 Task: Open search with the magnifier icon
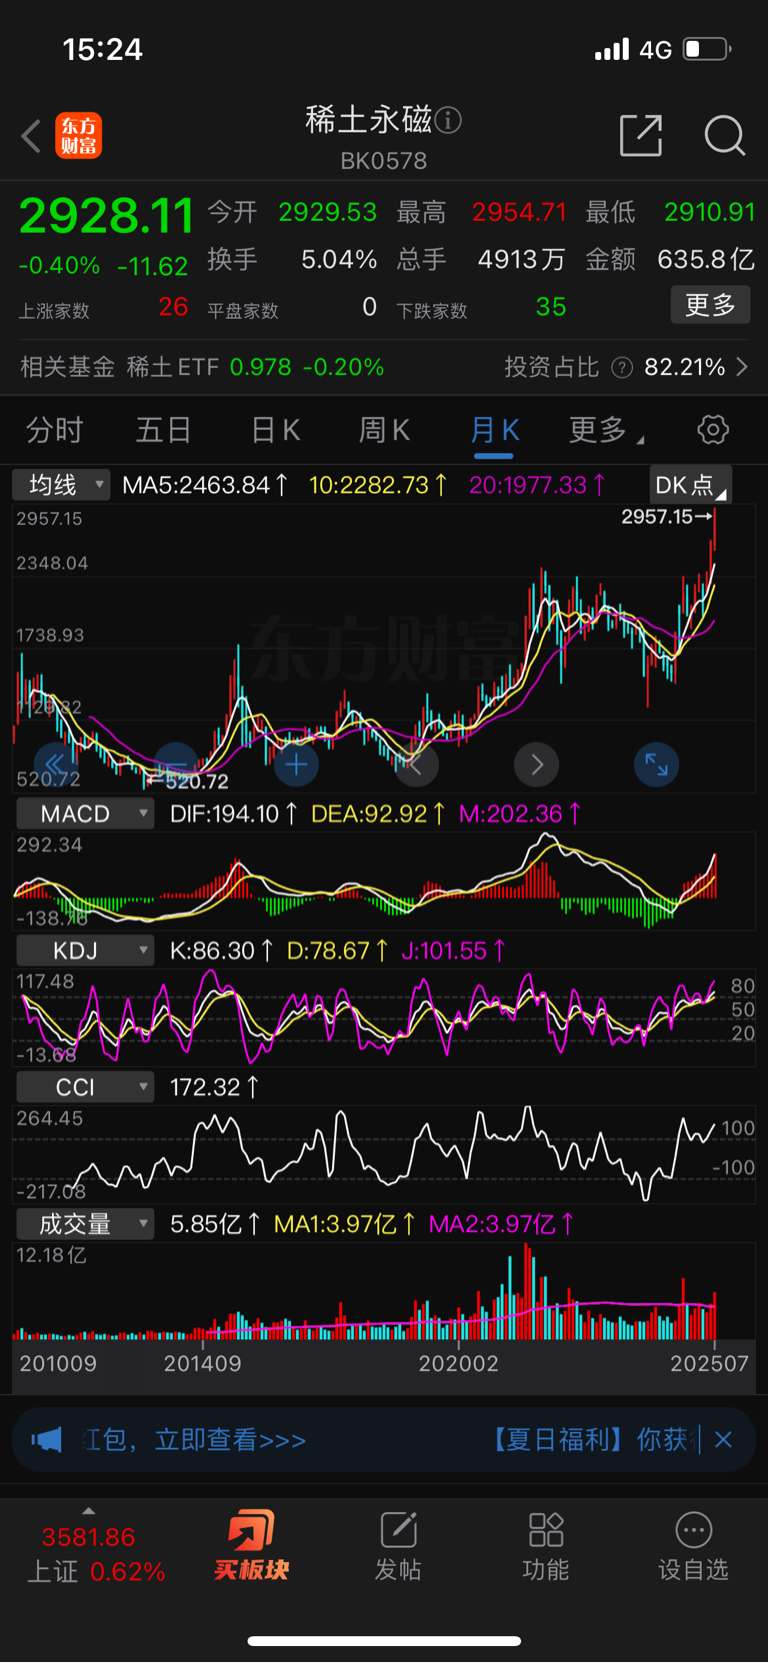(724, 135)
